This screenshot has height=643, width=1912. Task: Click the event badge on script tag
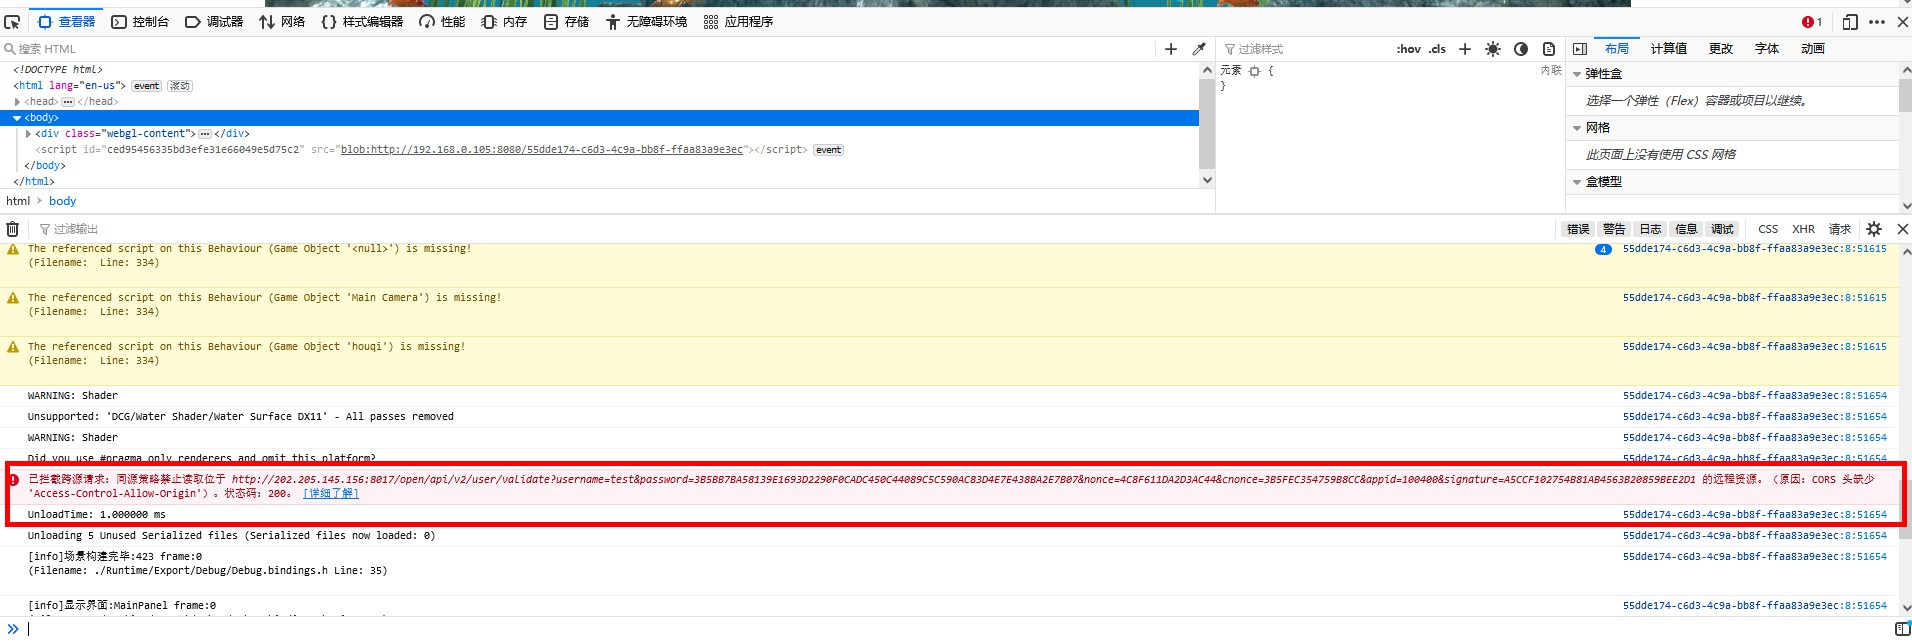click(828, 150)
